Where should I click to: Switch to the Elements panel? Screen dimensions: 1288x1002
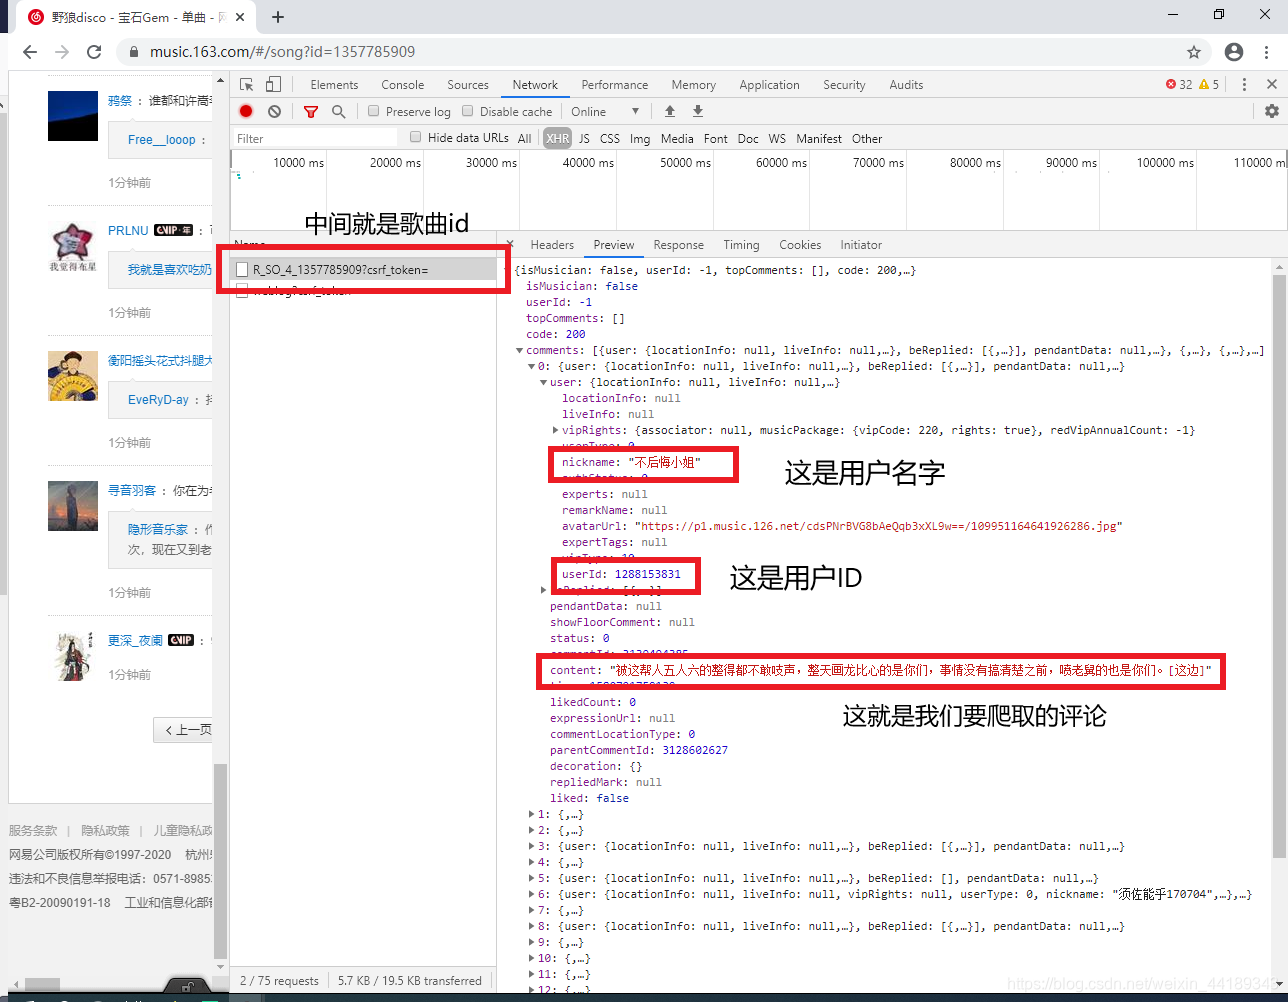pyautogui.click(x=334, y=85)
